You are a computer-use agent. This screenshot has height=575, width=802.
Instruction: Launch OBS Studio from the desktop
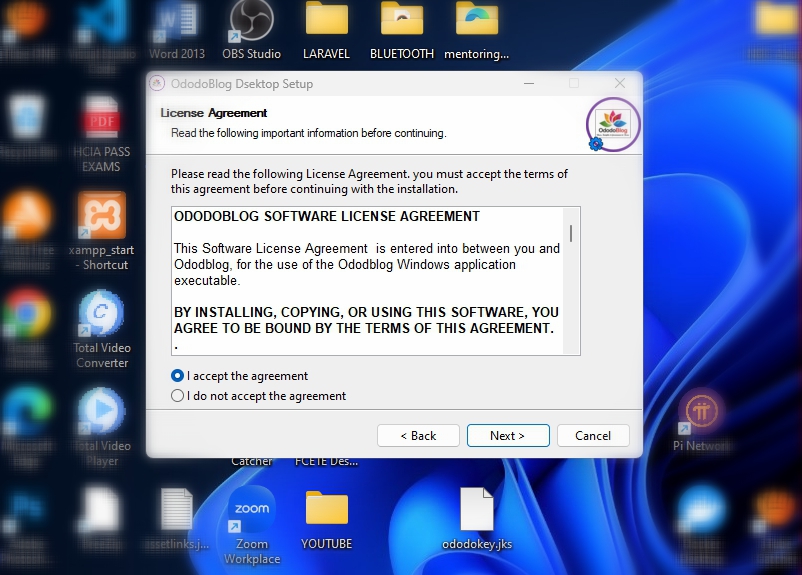click(251, 26)
